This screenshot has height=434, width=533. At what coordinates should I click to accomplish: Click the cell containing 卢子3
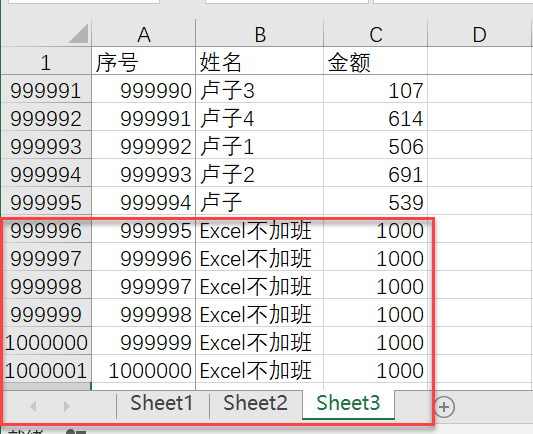click(260, 91)
